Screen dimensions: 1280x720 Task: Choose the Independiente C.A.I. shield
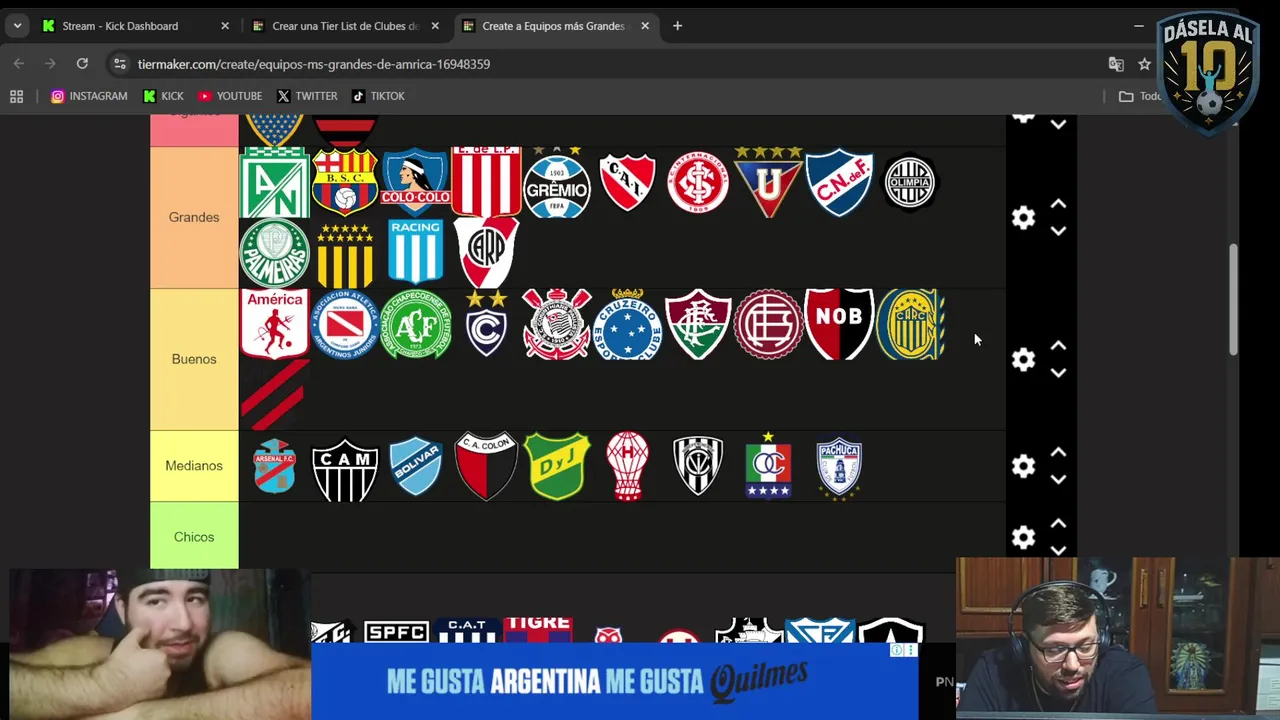click(627, 182)
